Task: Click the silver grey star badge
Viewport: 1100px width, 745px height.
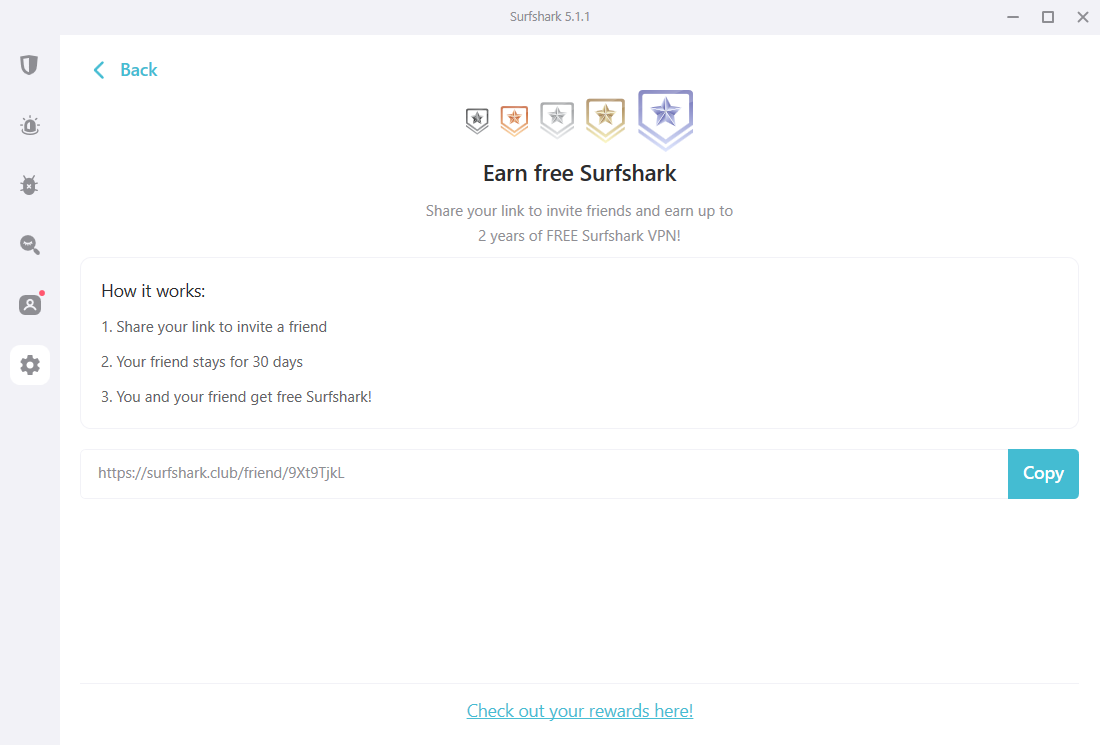Action: (557, 119)
